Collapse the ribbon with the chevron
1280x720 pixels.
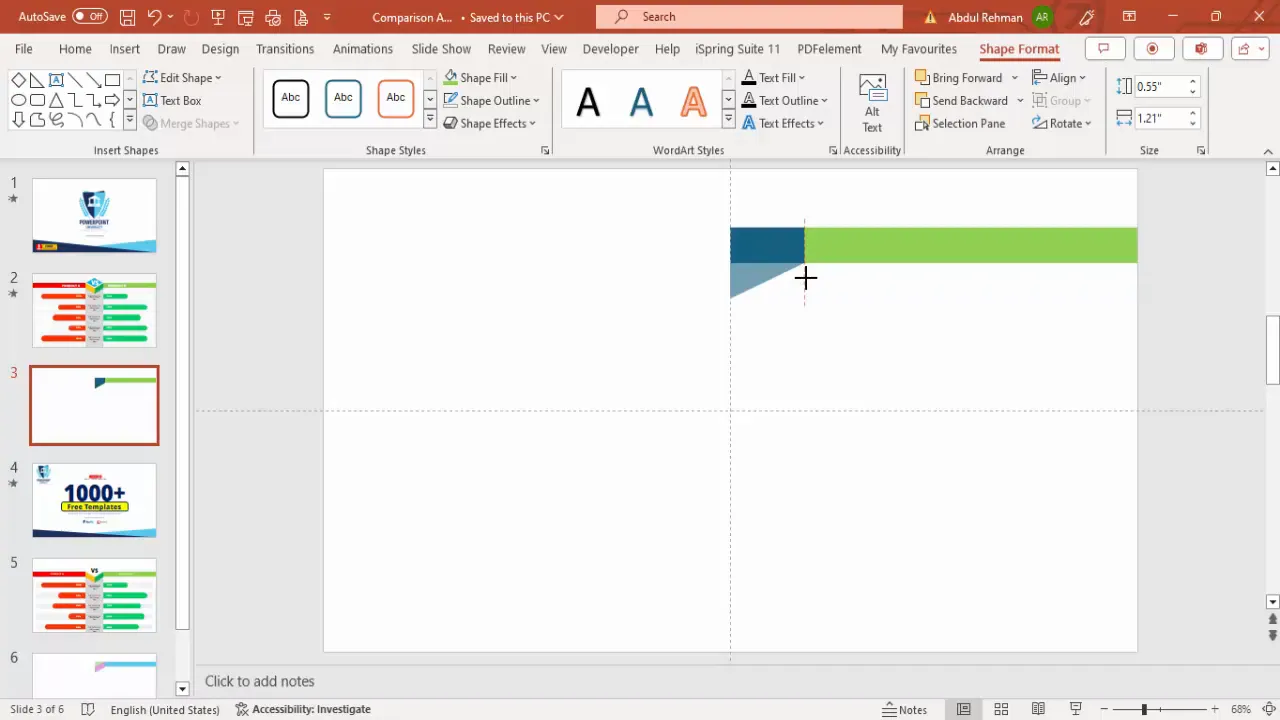(x=1269, y=151)
